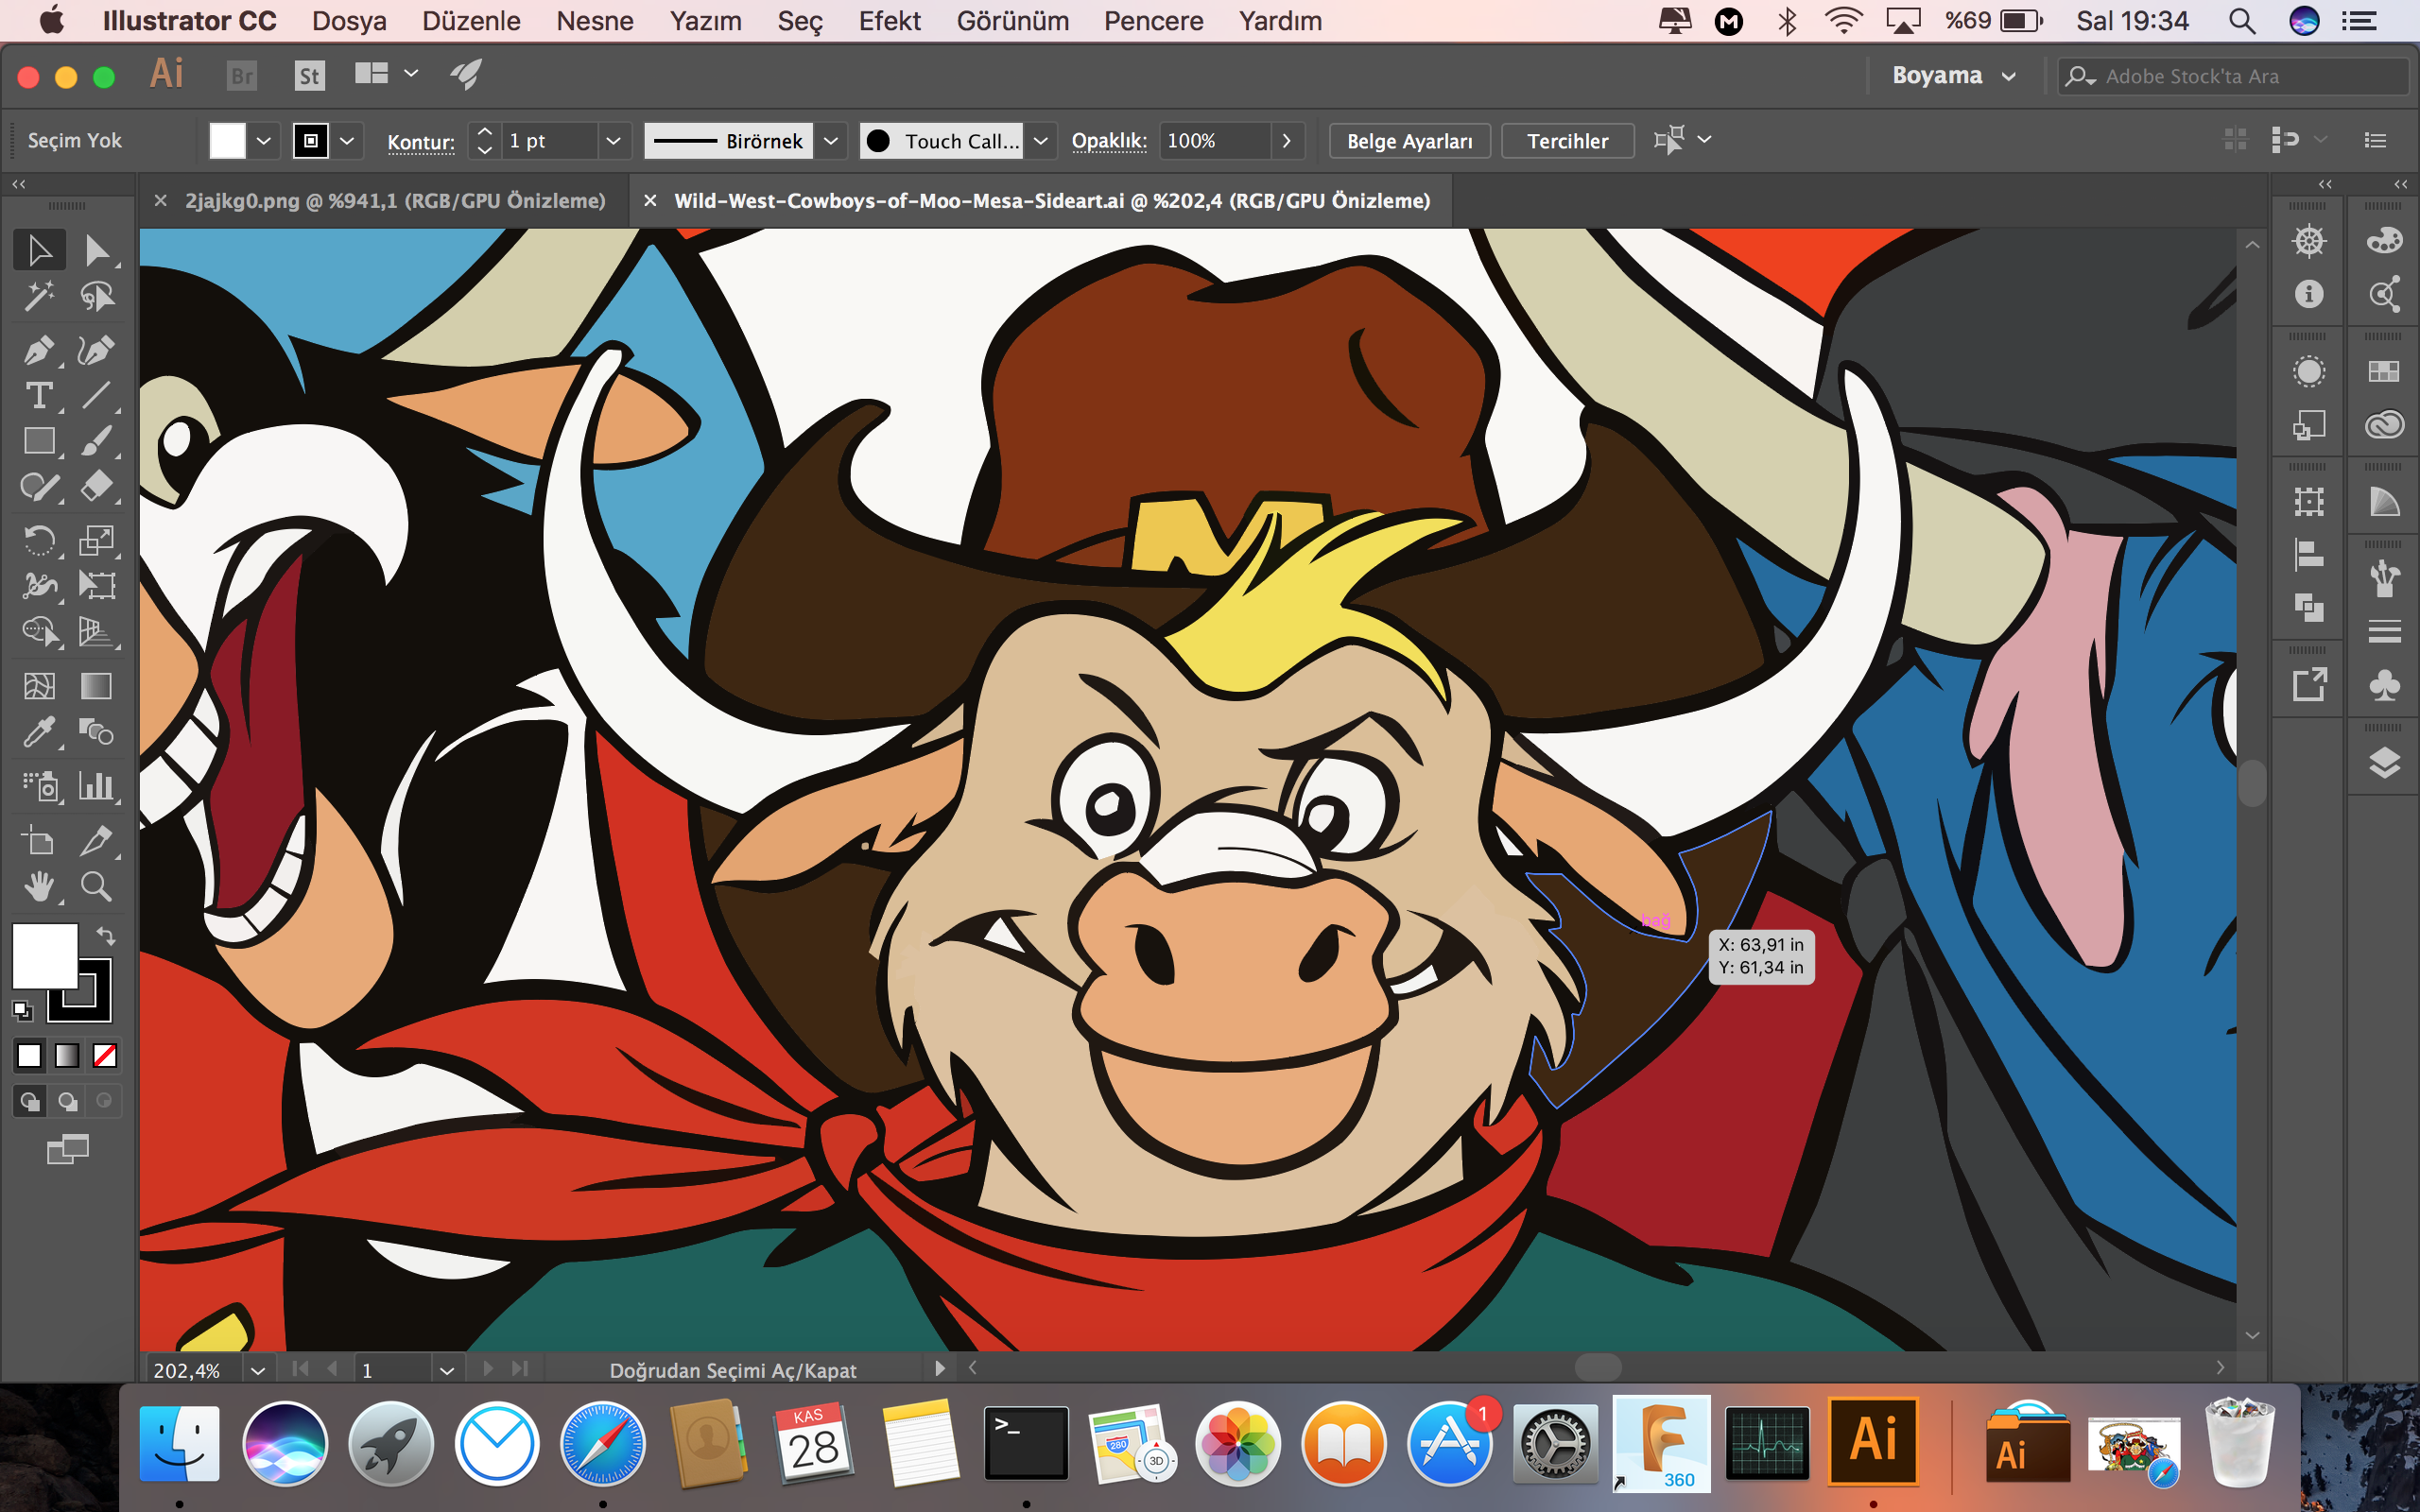Viewport: 2420px width, 1512px height.
Task: Select the Line Segment tool
Action: tap(97, 395)
